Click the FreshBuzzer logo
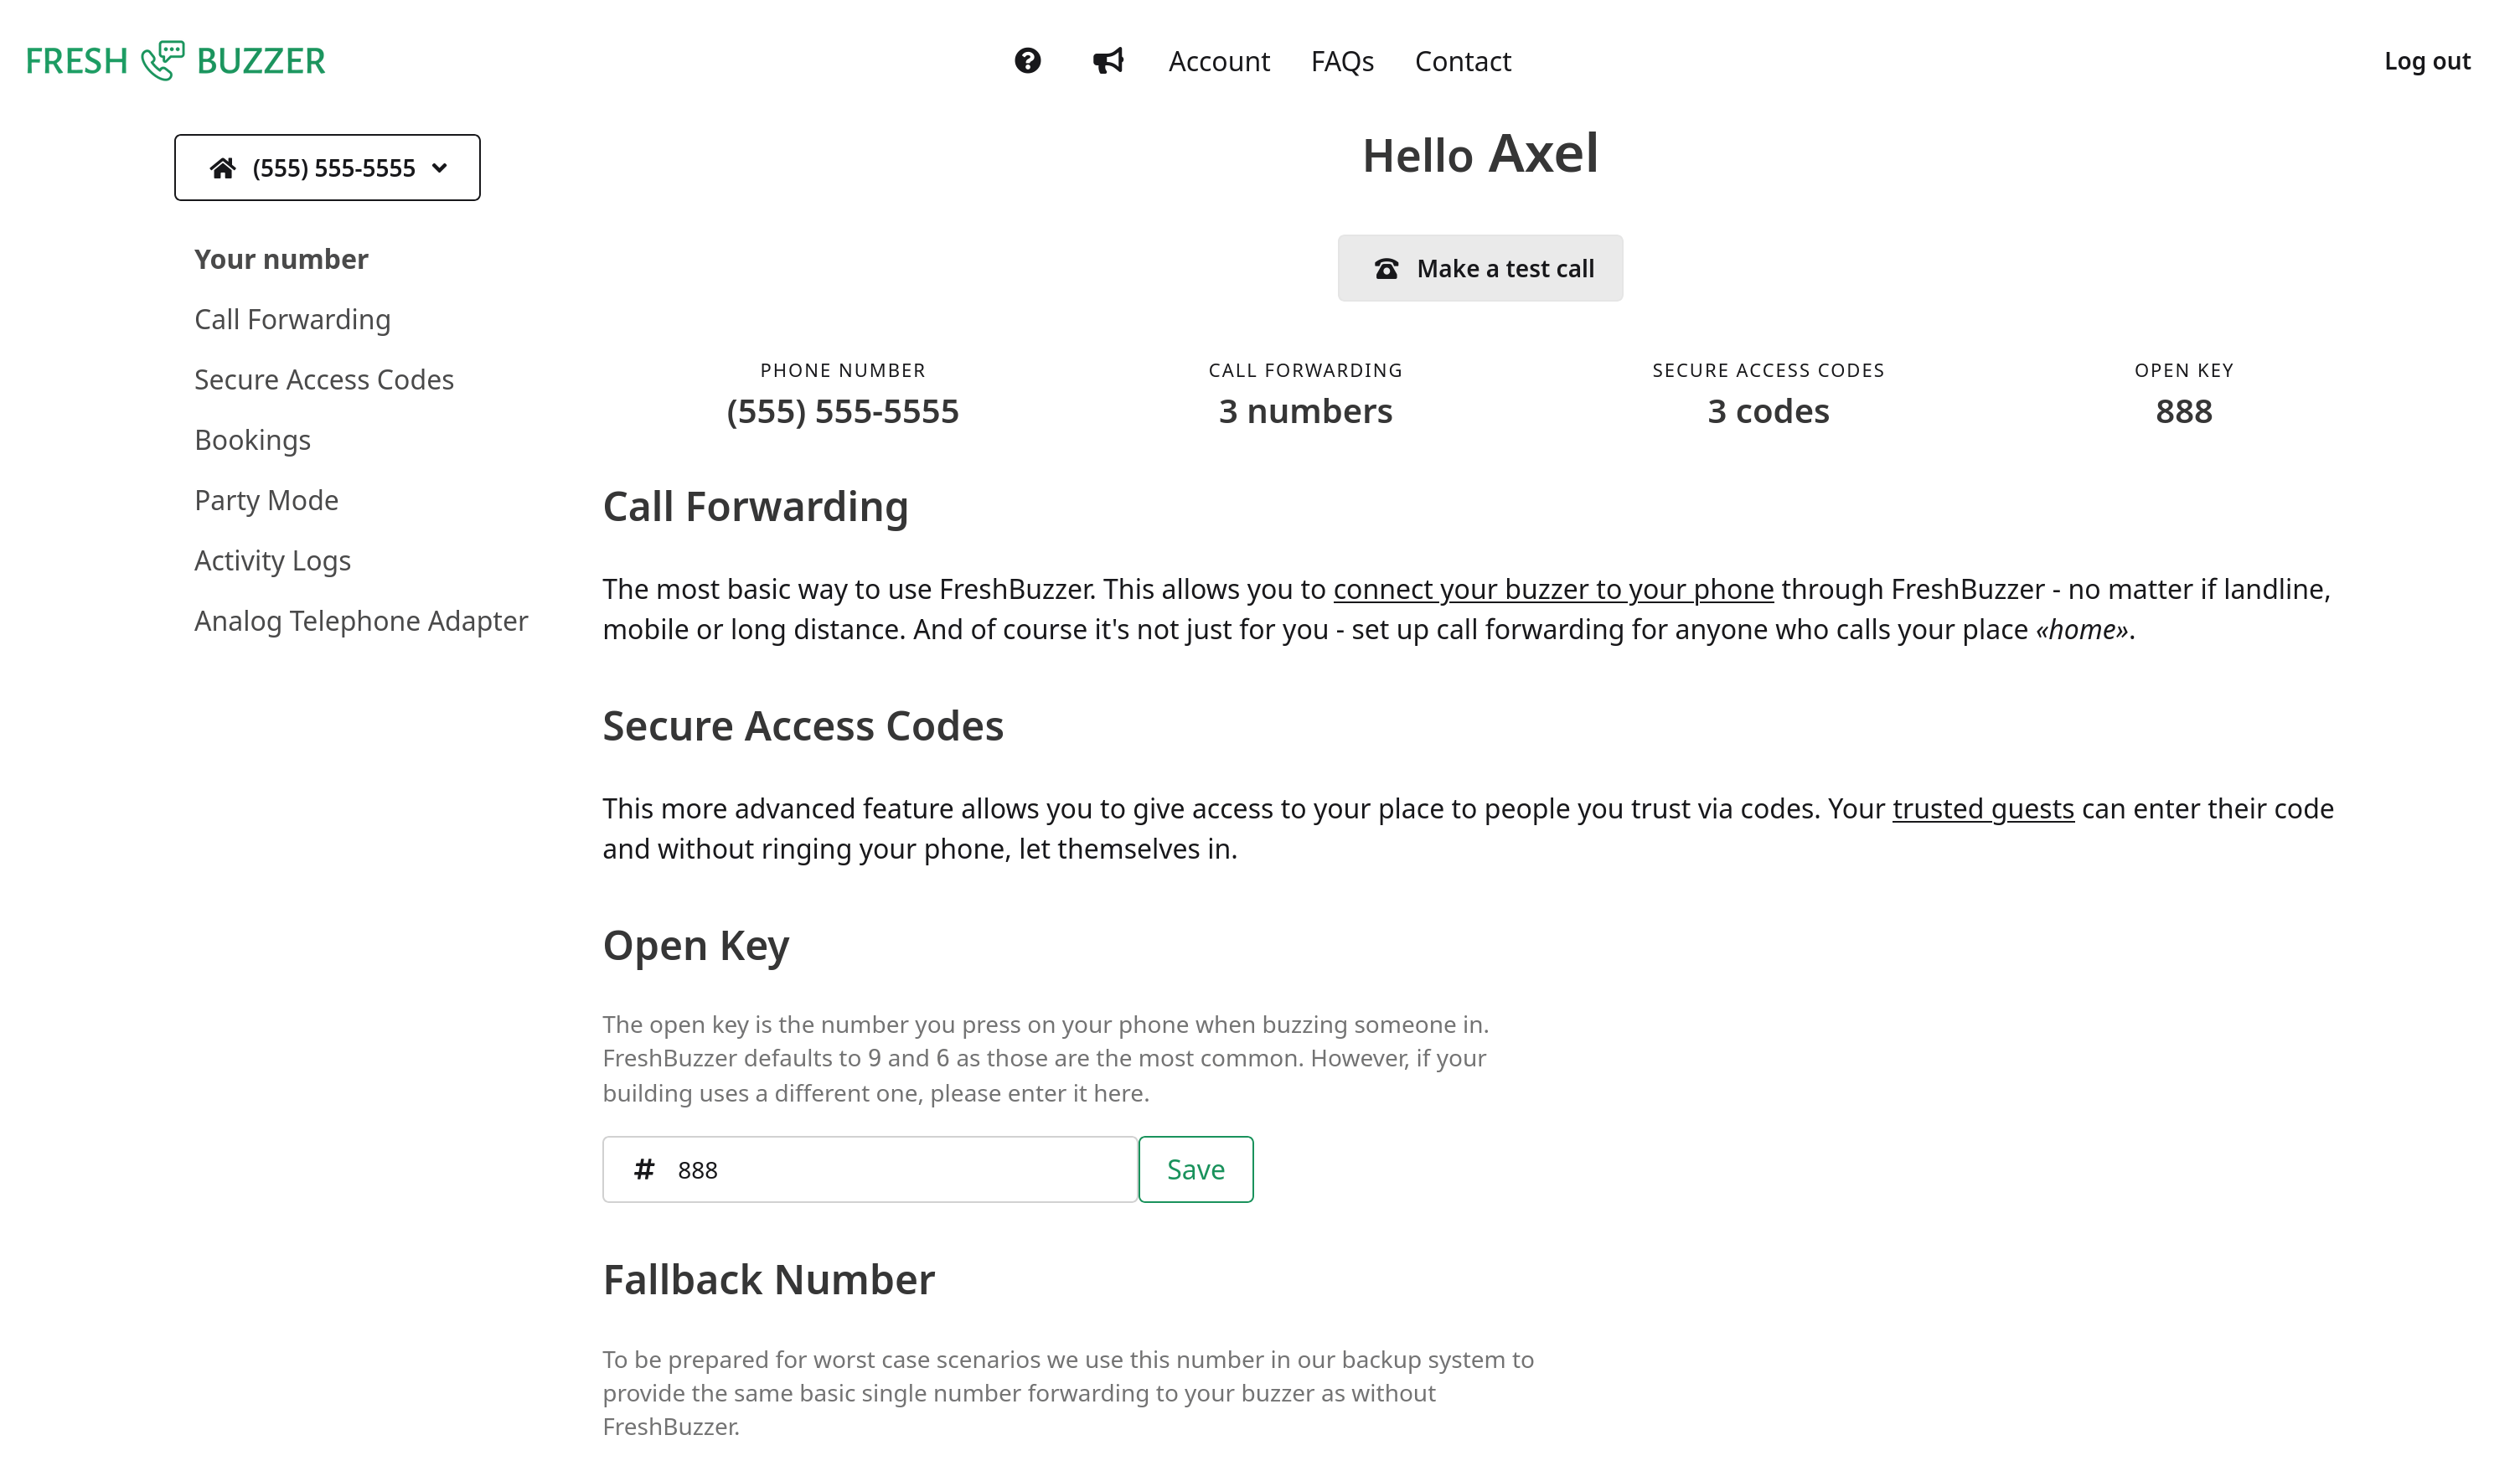 175,61
